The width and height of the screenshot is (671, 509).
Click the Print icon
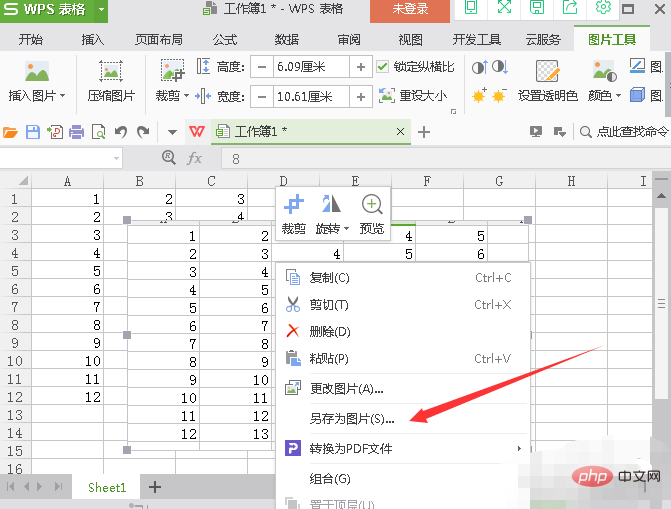pyautogui.click(x=77, y=132)
